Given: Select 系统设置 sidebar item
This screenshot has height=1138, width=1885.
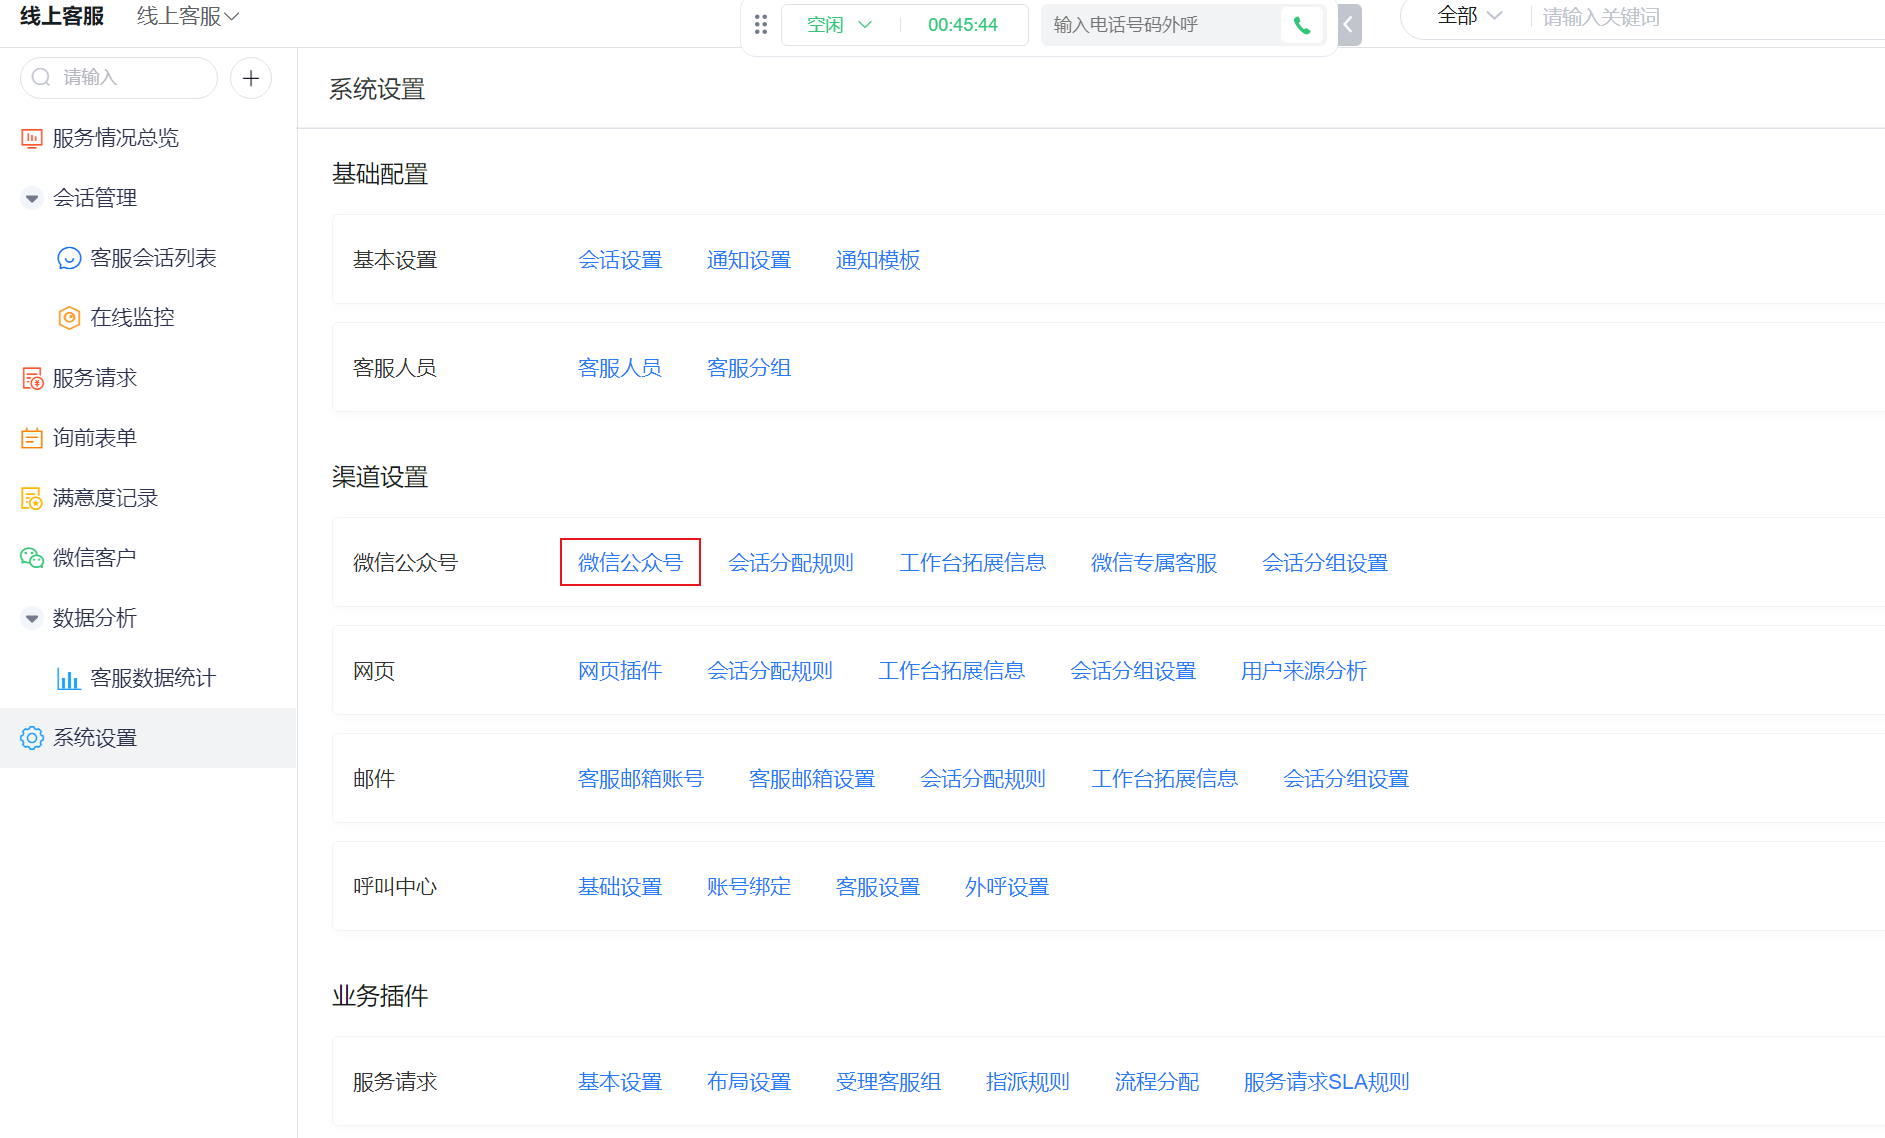Looking at the screenshot, I should (148, 738).
